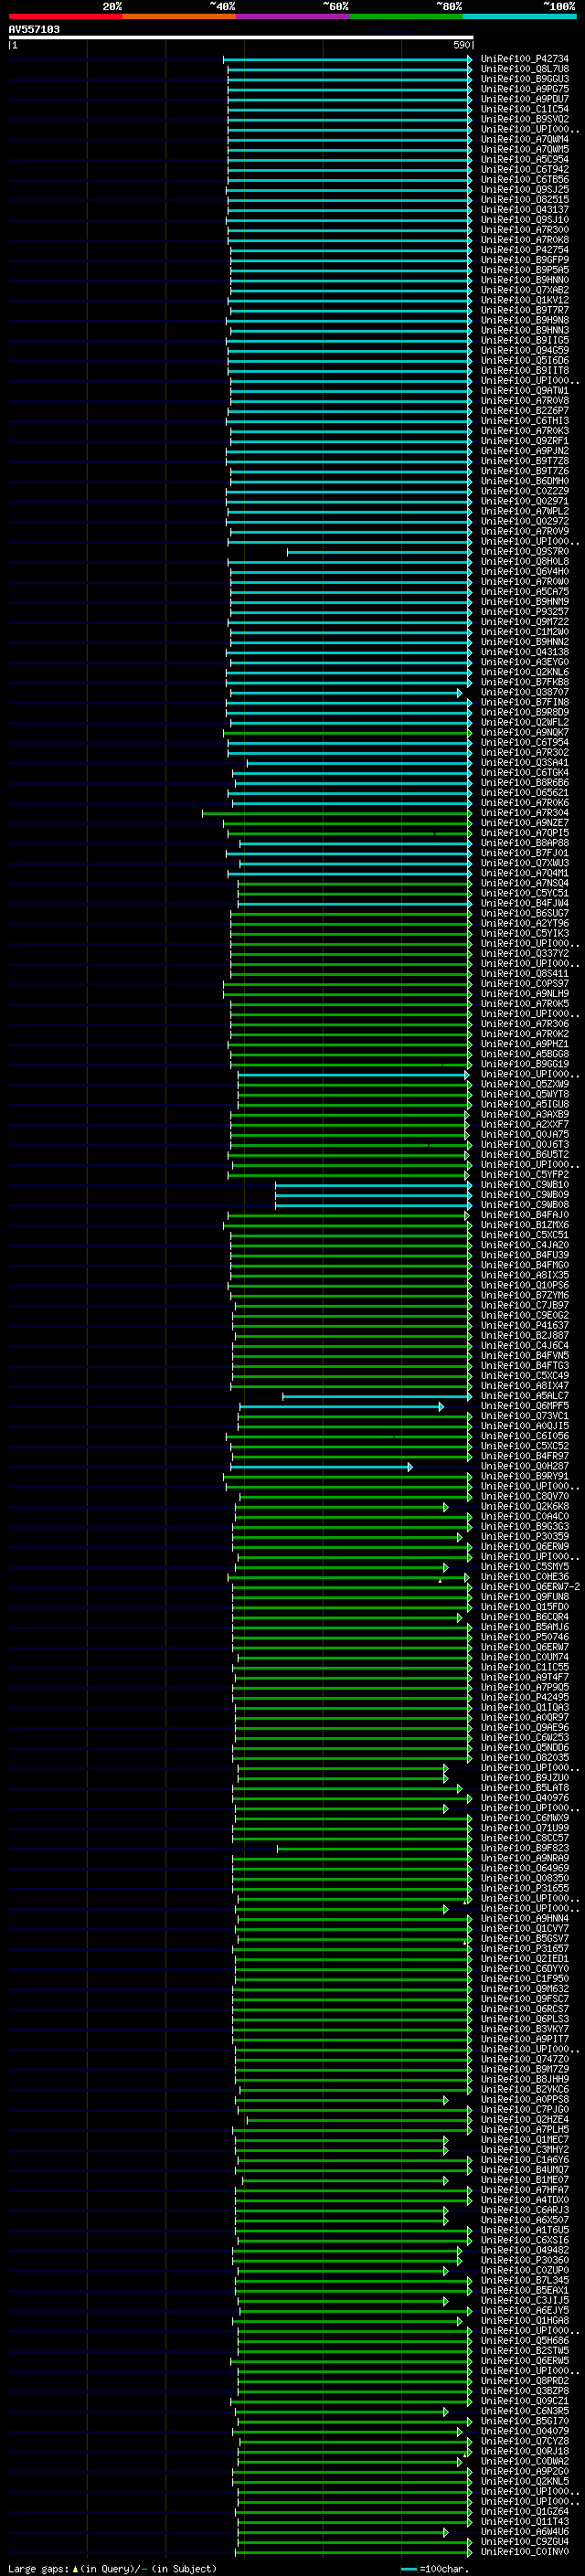Select label UniRef100_B9HNN3
This screenshot has width=585, height=2576.
[x=524, y=330]
